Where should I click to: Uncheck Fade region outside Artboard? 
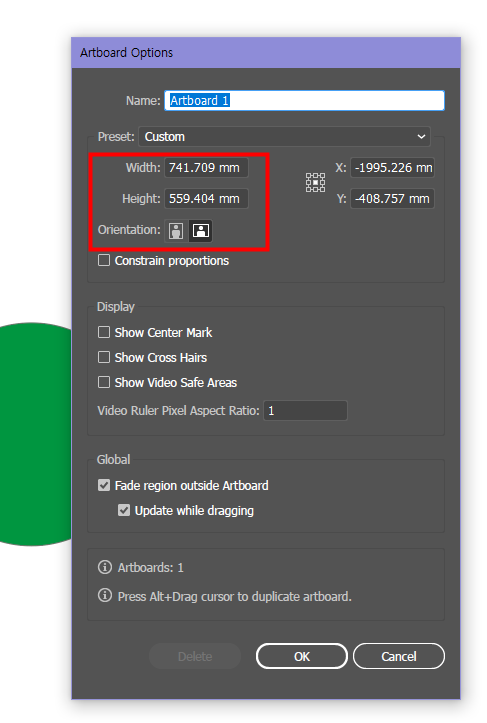pyautogui.click(x=104, y=485)
